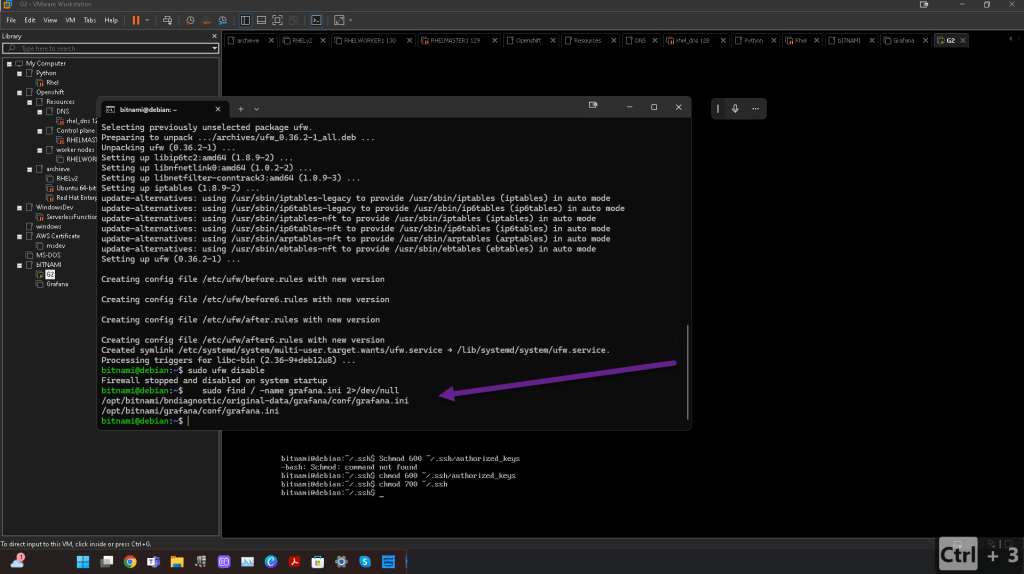Toggle thumbnail bar view icon
1024x574 pixels.
click(x=261, y=20)
